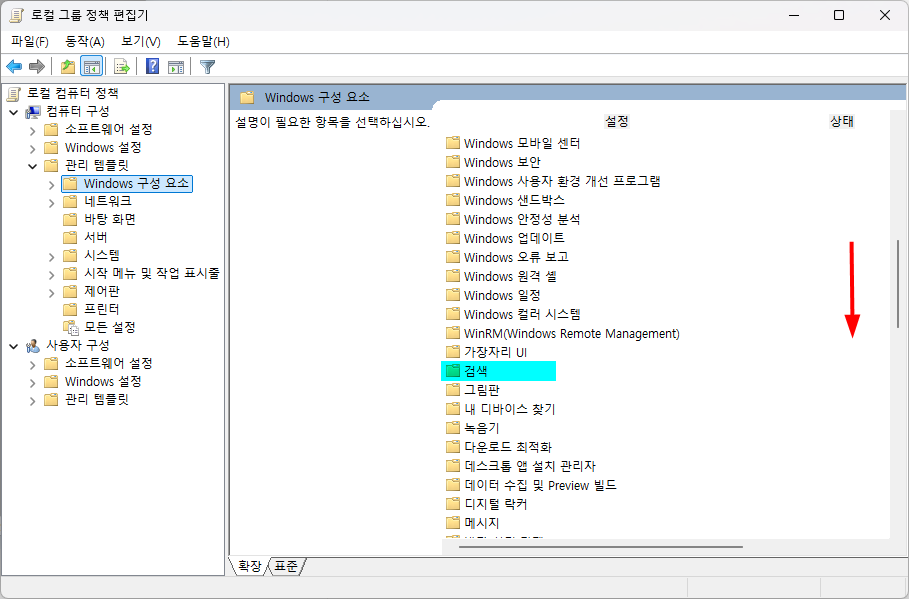Collapse 관리 템플릿 under 컴퓨터 구성
This screenshot has height=599, width=909.
32,166
